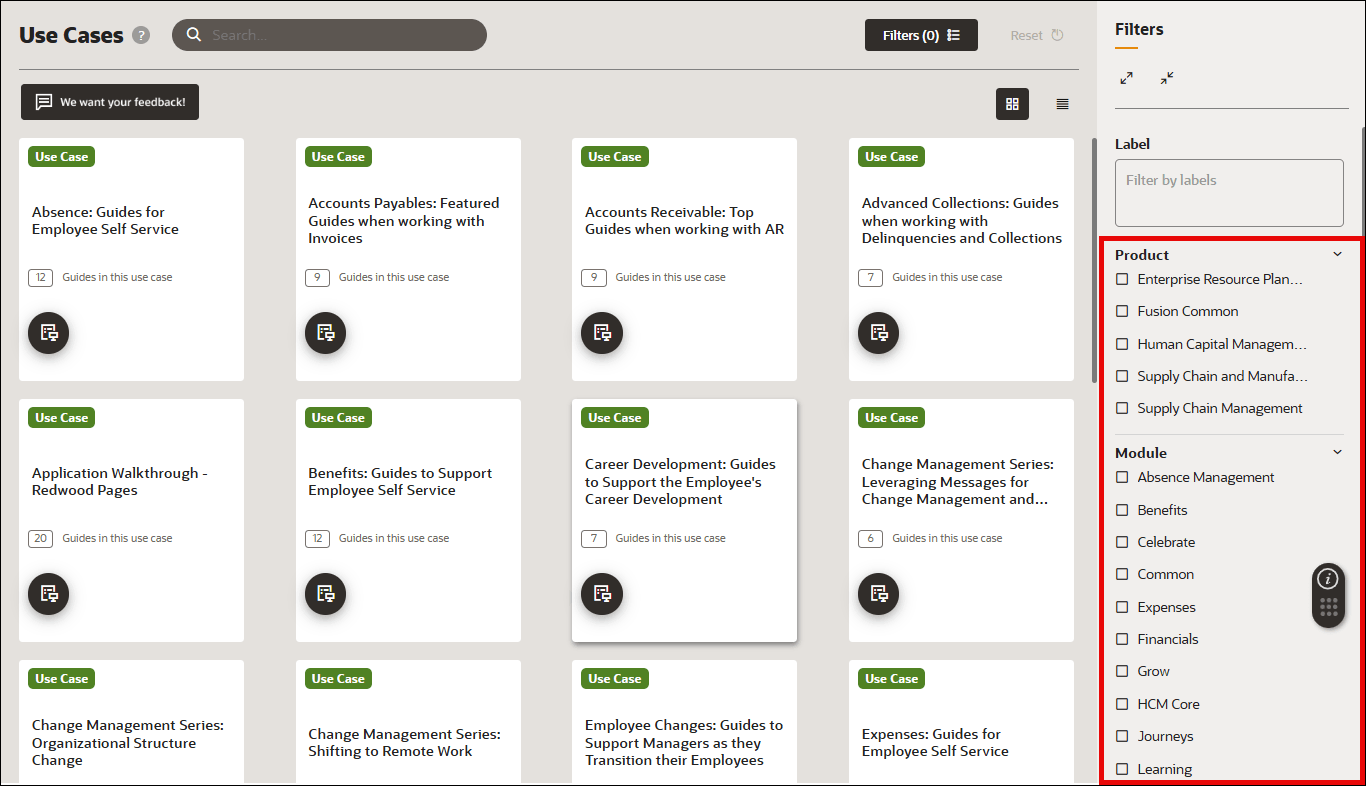
Task: Open Absence: Guides for Employee Self Service
Action: [x=105, y=220]
